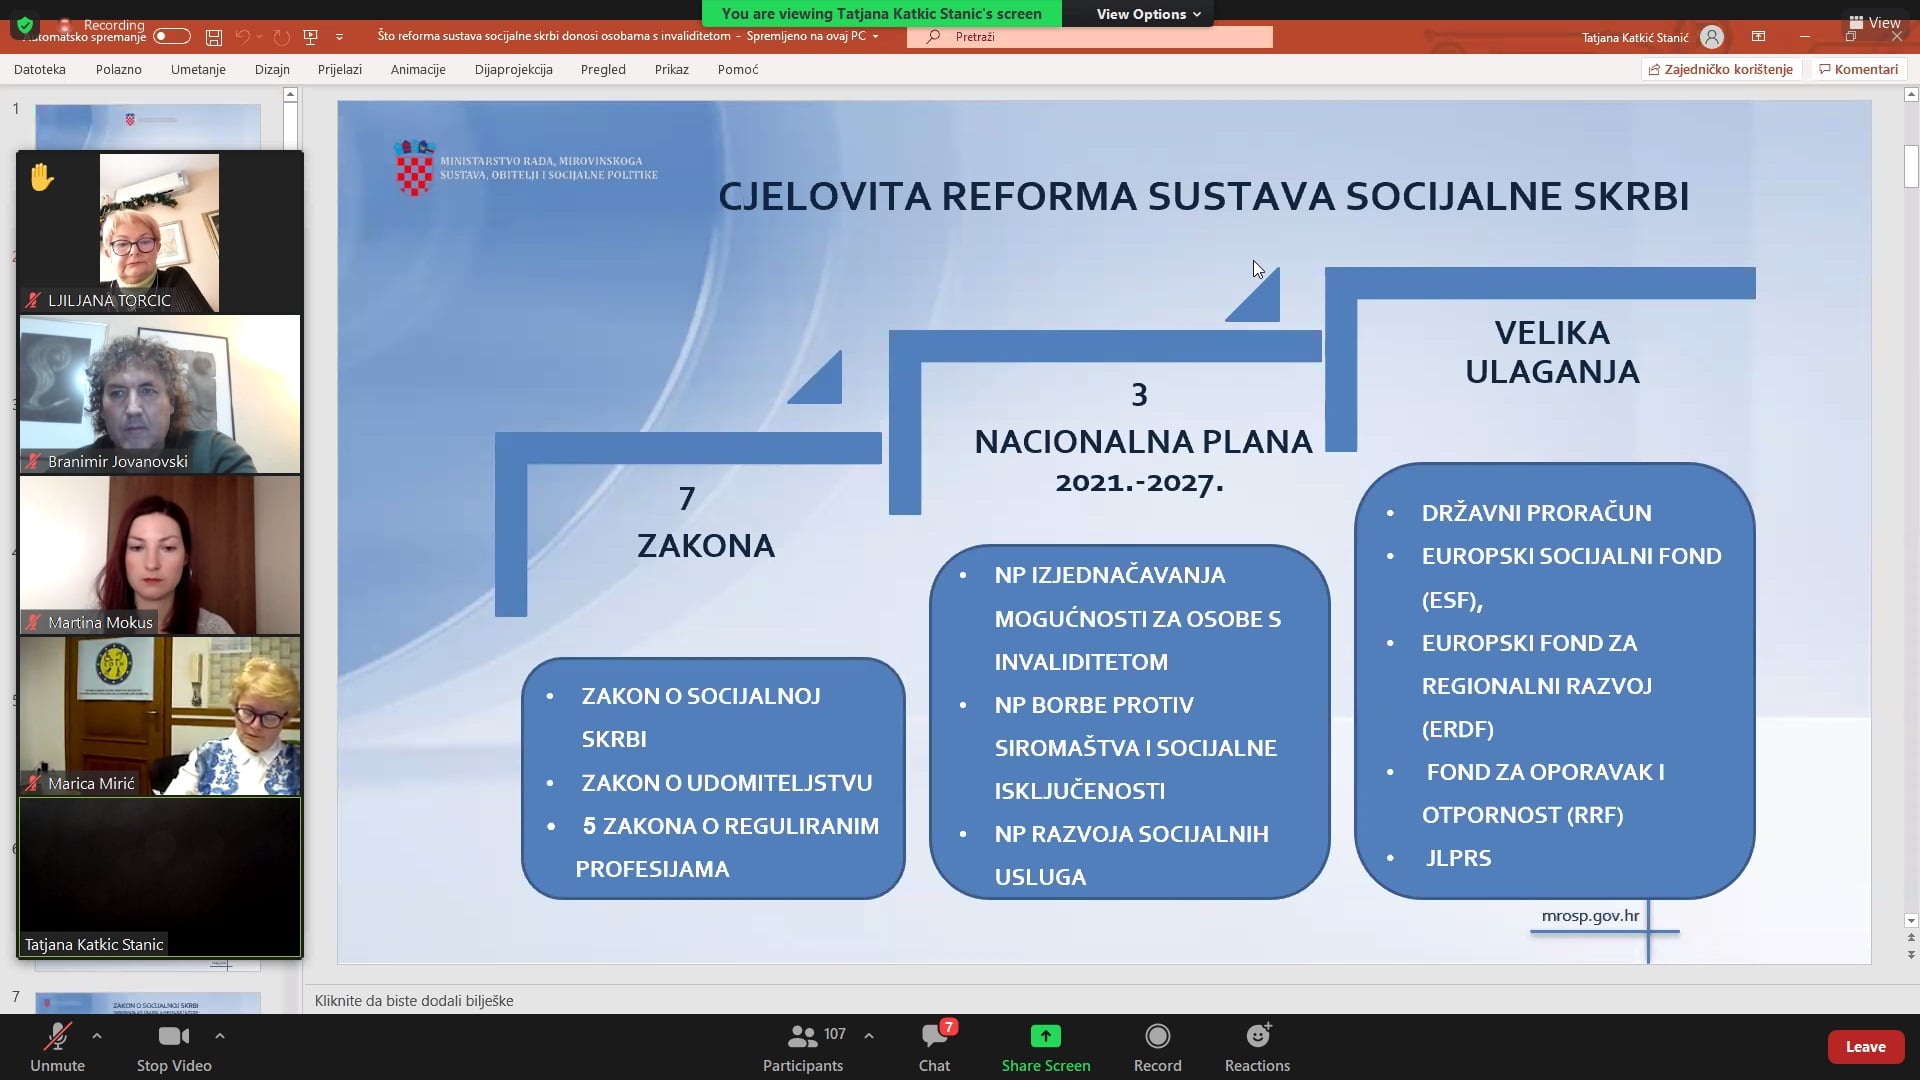Click the NP RAZVOJA SOCIJALNIH USLUGA bullet
This screenshot has width=1920, height=1080.
pos(1131,855)
